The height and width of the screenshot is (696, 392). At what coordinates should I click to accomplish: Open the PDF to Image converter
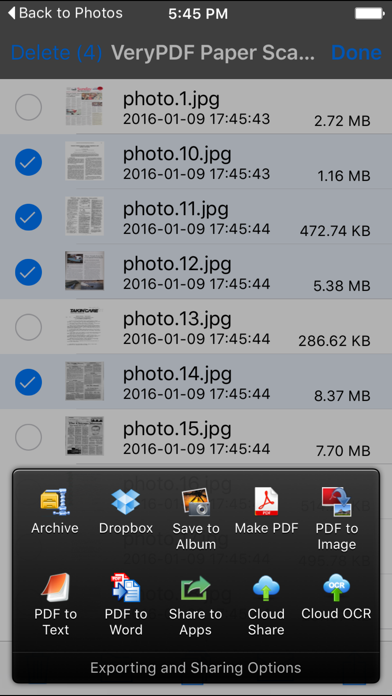[x=337, y=502]
